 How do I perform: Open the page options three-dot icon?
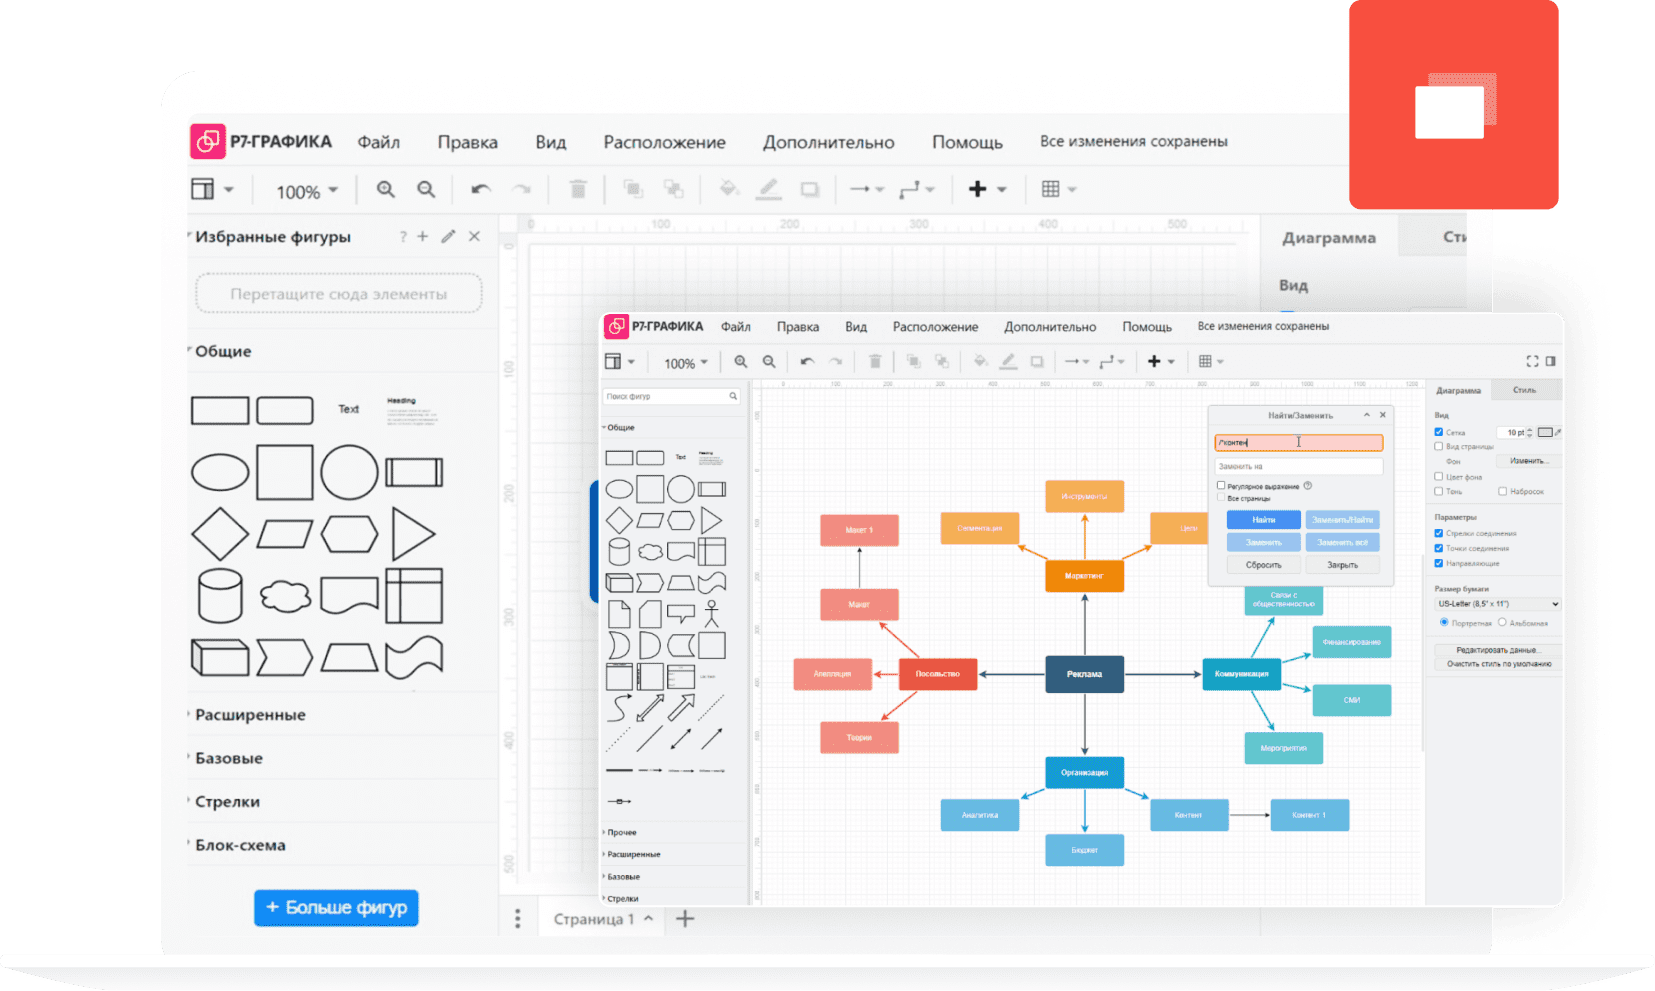(517, 919)
